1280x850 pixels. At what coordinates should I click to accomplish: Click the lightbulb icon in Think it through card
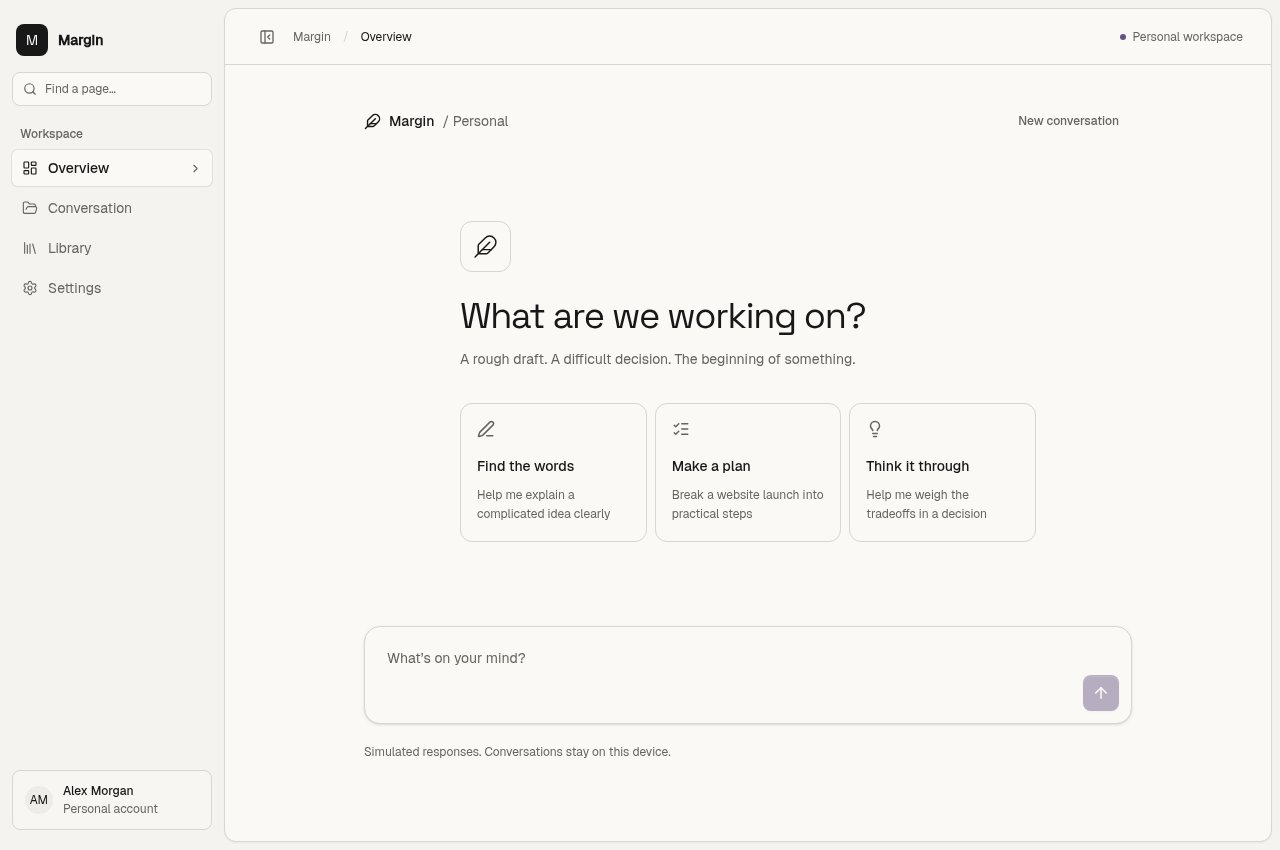click(875, 429)
